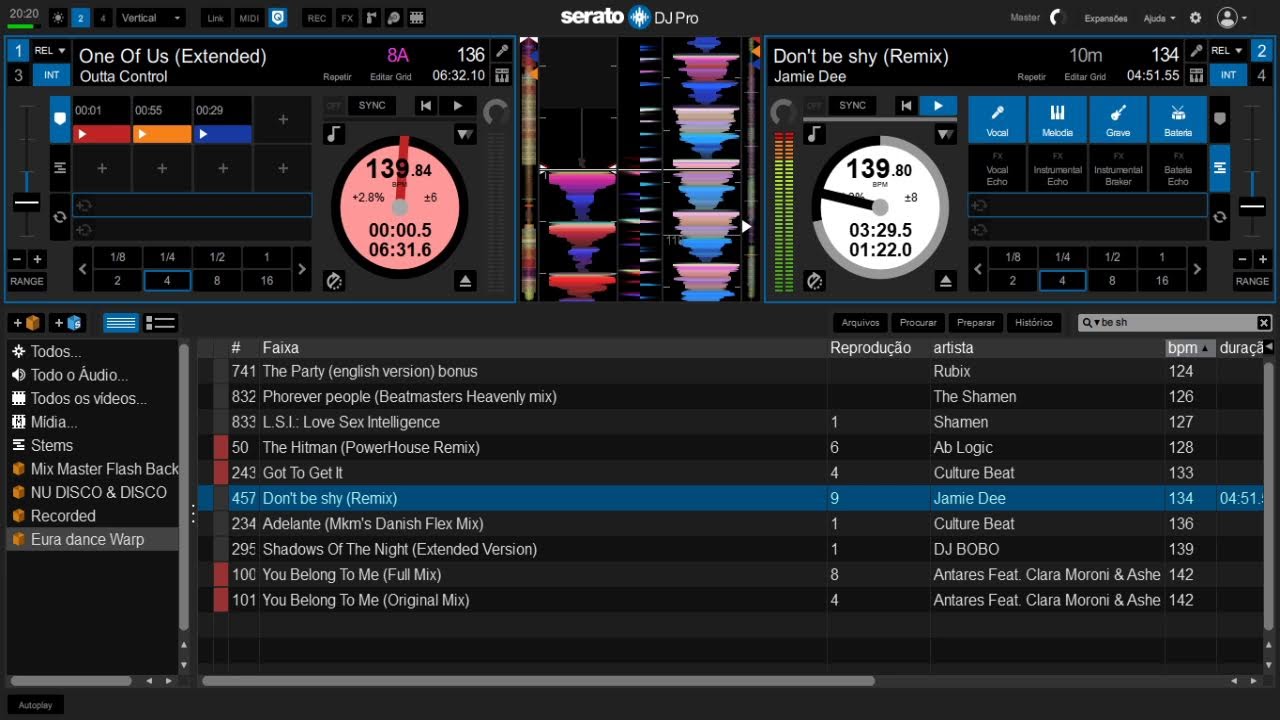
Task: Open the Procurar panel tab
Action: click(x=918, y=323)
